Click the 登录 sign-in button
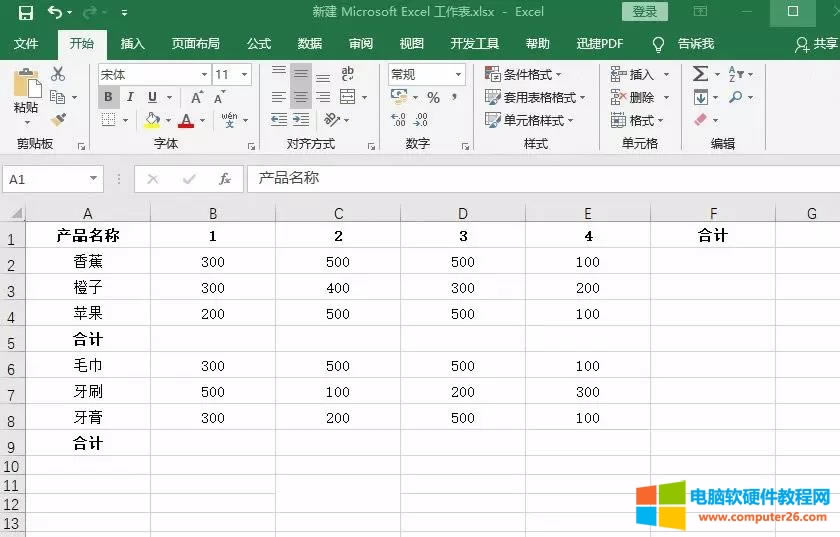Viewport: 840px width, 537px height. coord(645,12)
